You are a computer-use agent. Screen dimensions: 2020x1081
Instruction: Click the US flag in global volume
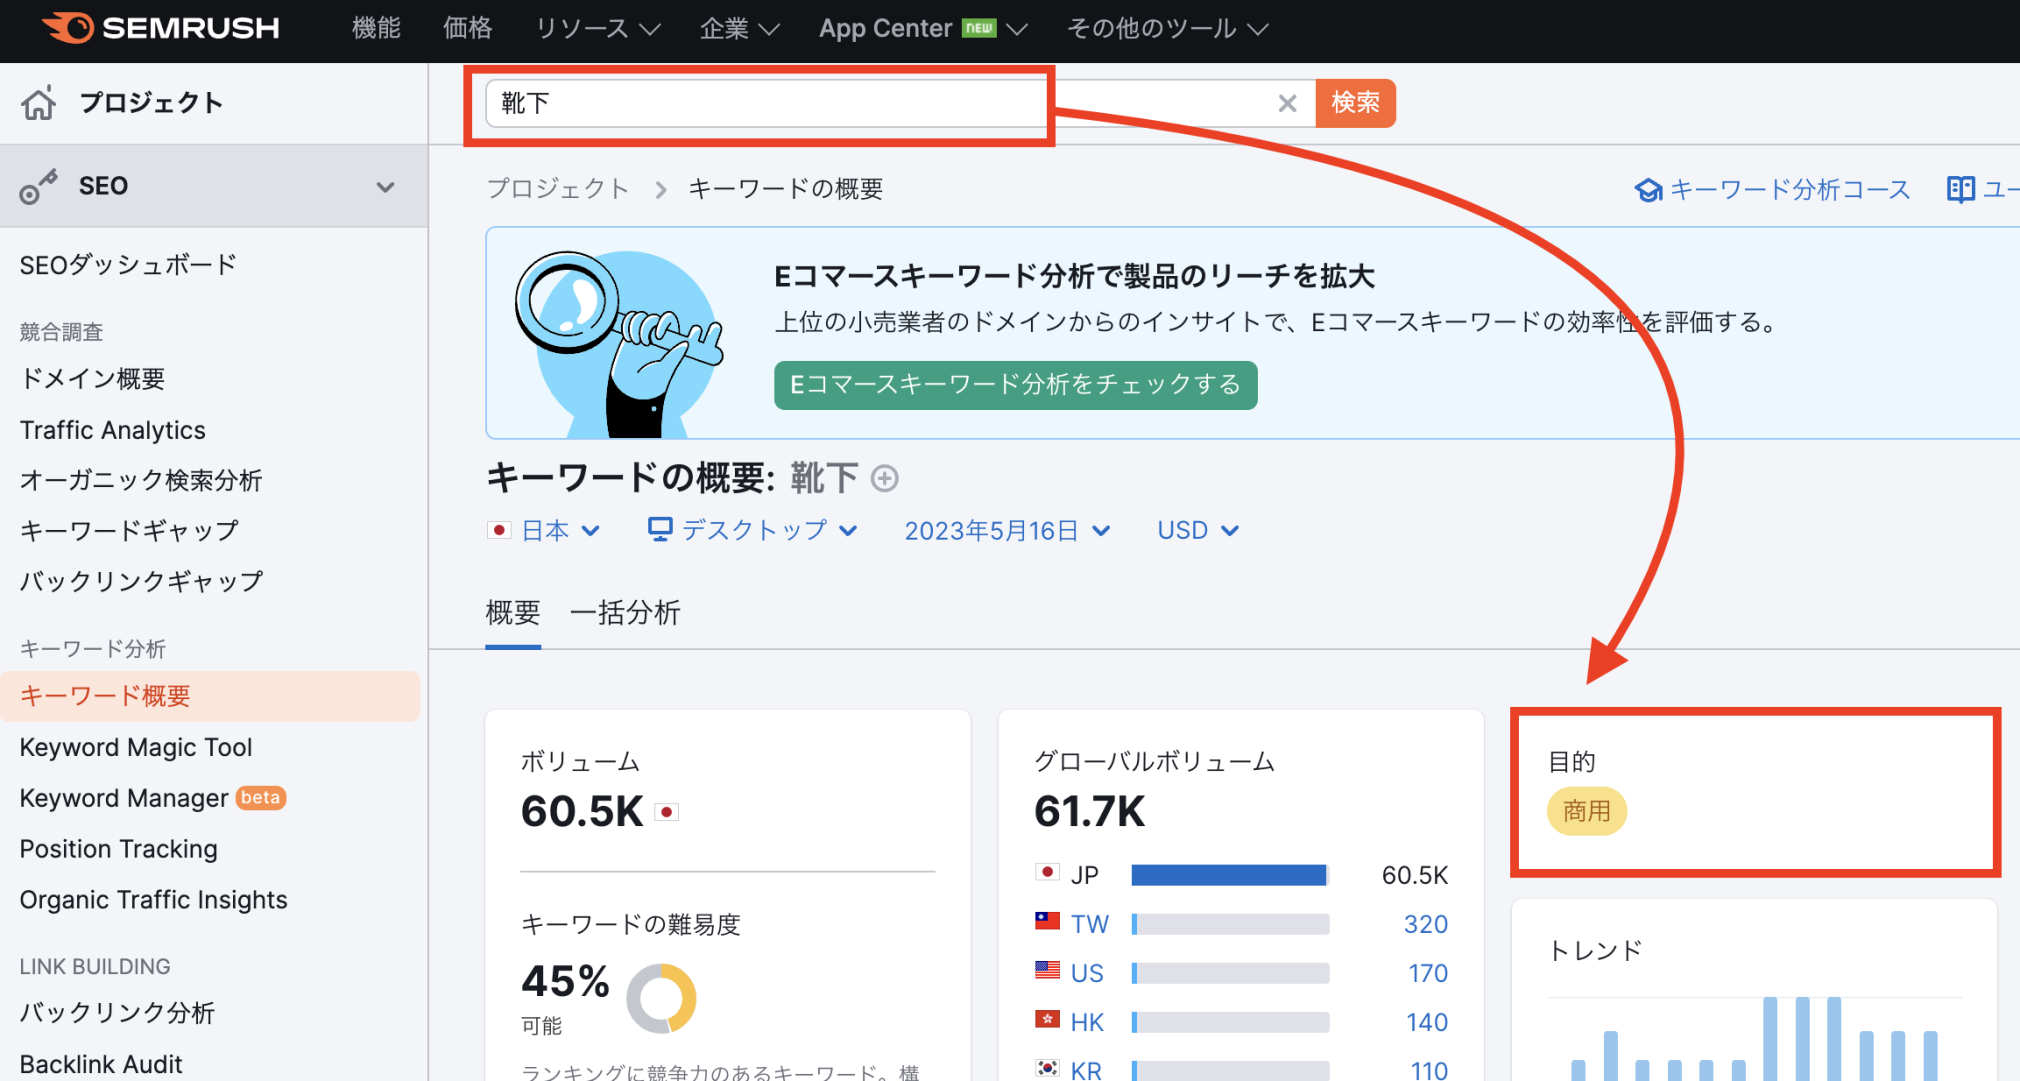tap(1047, 970)
